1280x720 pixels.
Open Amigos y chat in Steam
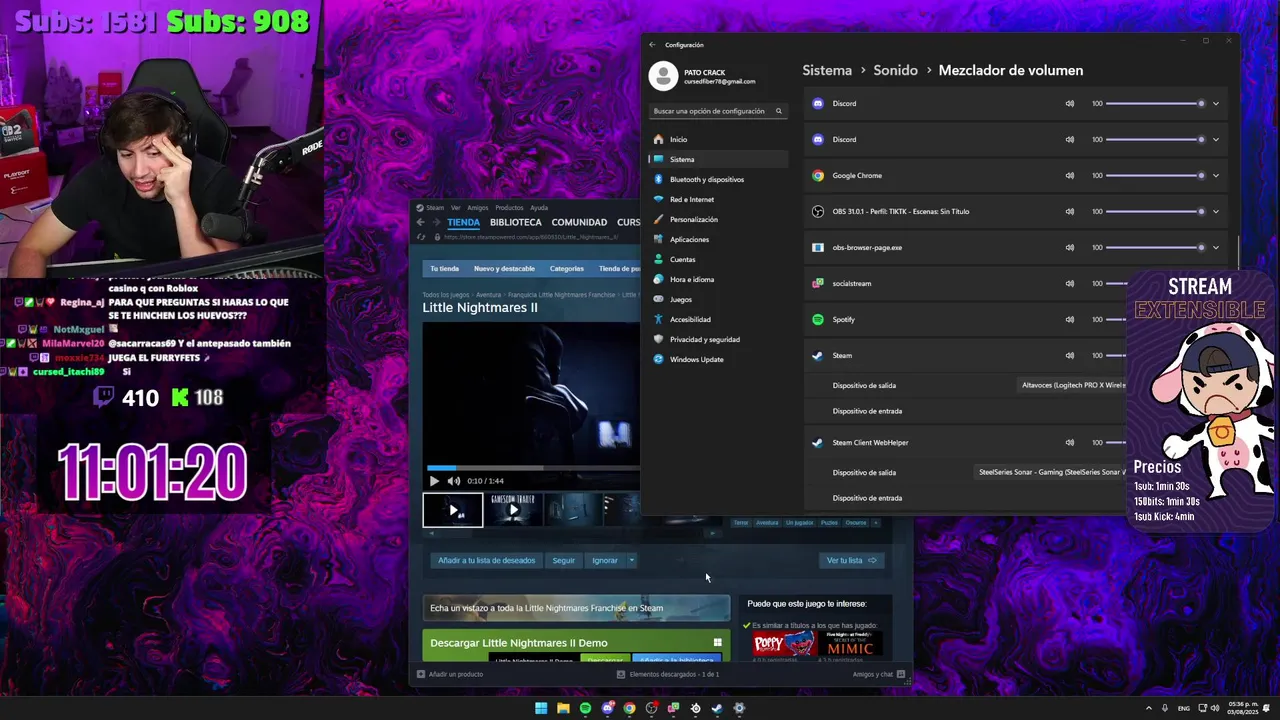pos(878,674)
